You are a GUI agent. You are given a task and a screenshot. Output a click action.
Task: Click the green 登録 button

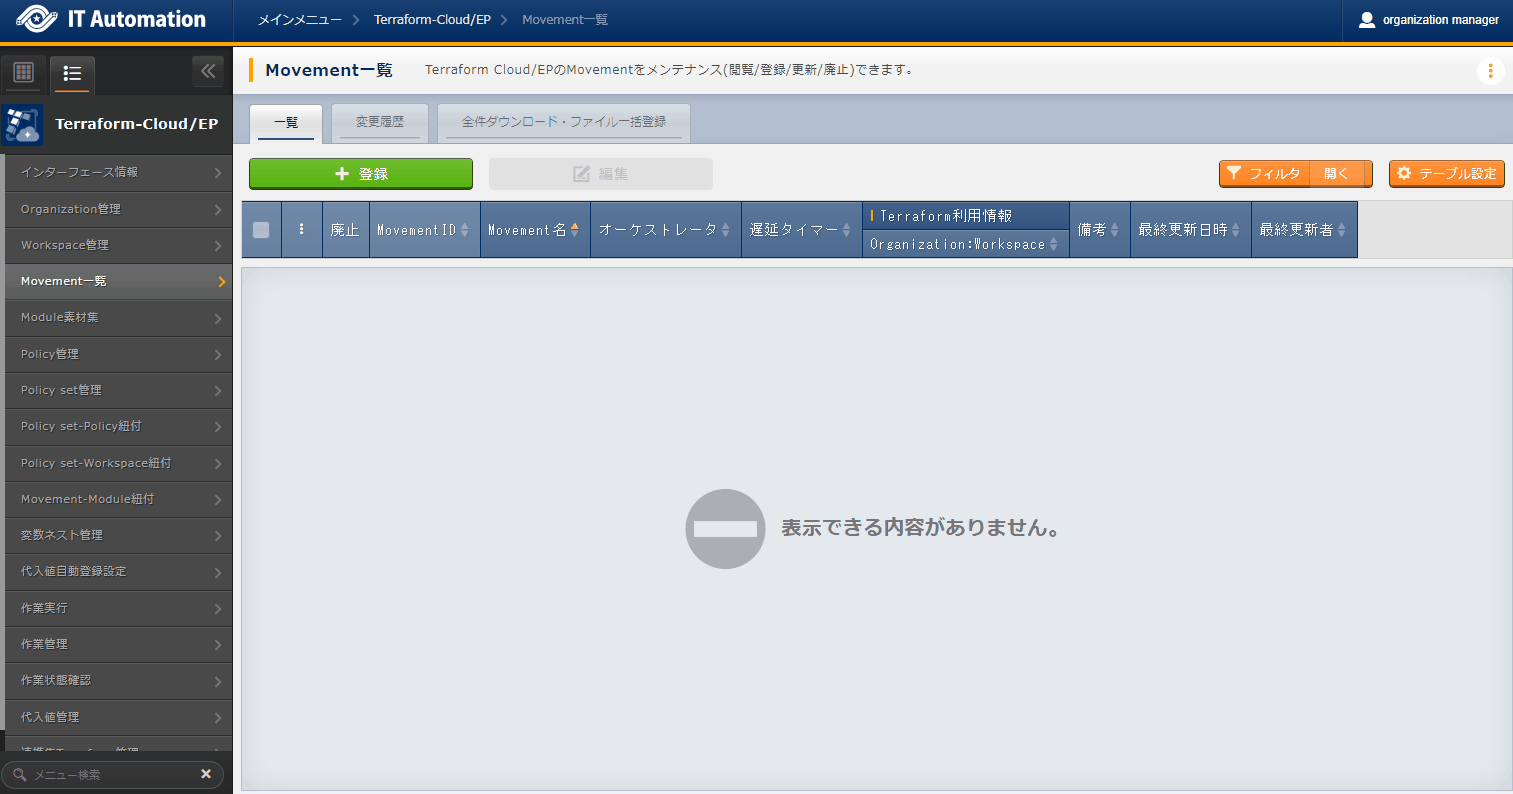coord(360,174)
